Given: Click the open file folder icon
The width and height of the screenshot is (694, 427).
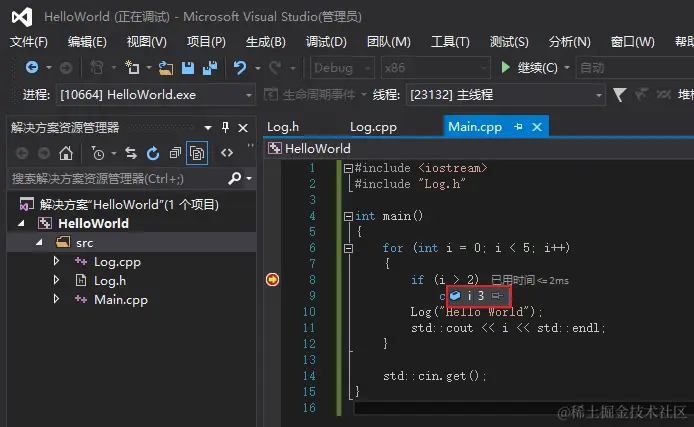Looking at the screenshot, I should pyautogui.click(x=166, y=68).
